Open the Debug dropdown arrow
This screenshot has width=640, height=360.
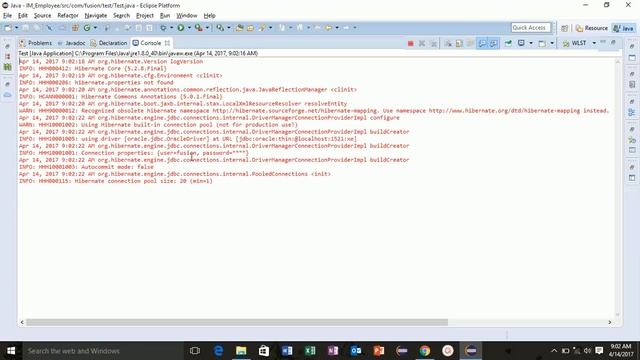pos(171,28)
